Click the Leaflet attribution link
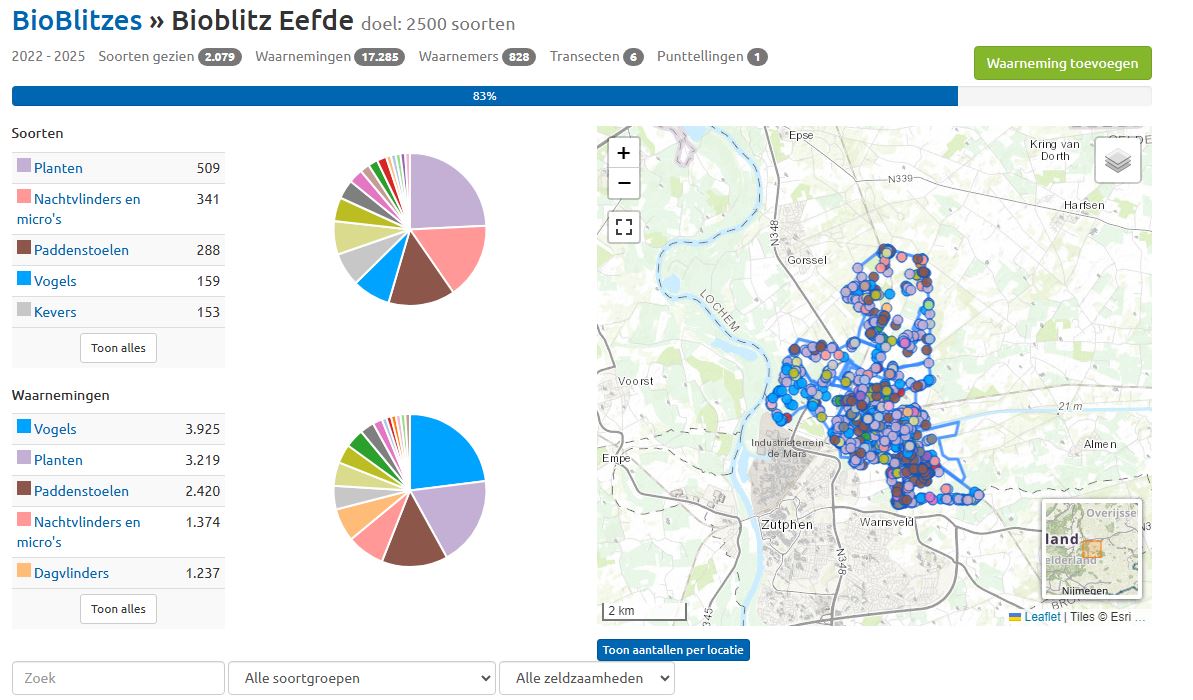Screen dimensions: 1193x700 click(1042, 617)
